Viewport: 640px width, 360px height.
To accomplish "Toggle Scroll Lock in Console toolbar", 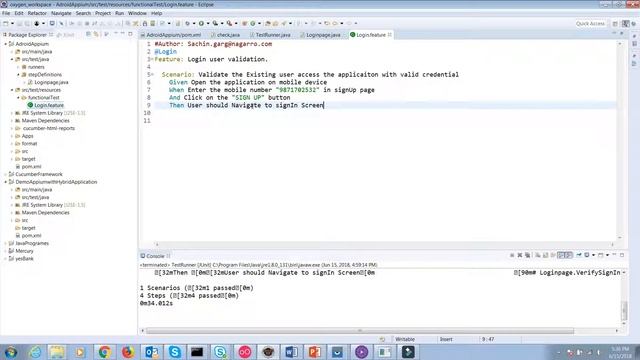I will point(545,255).
